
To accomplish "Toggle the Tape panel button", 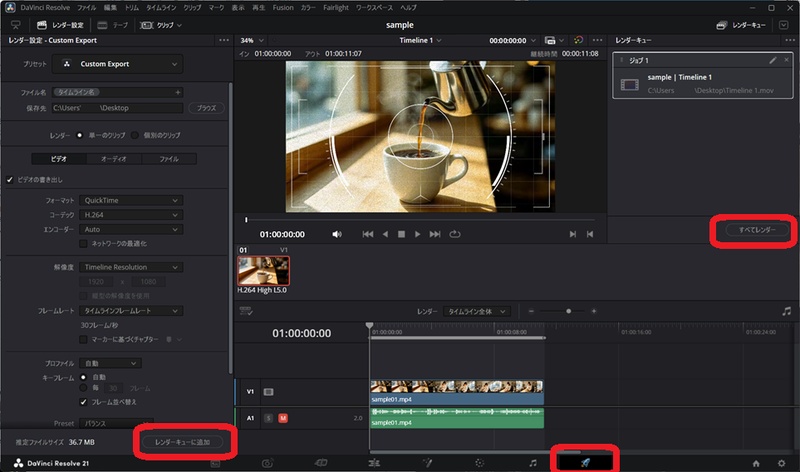I will 113,25.
